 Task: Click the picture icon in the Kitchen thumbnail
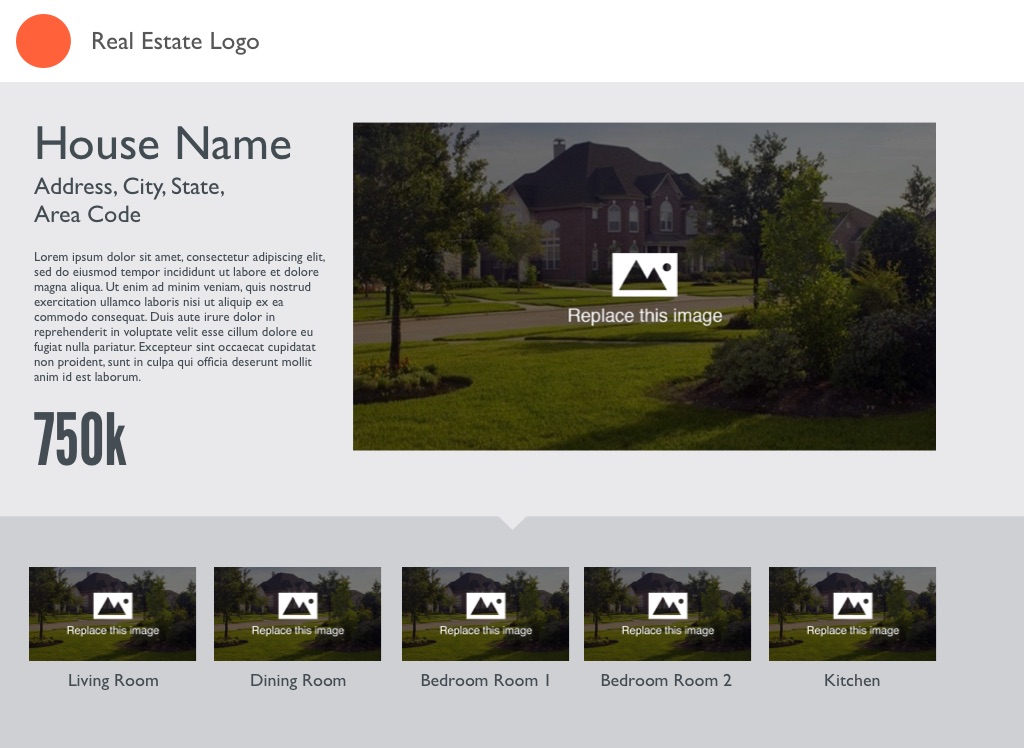coord(853,606)
